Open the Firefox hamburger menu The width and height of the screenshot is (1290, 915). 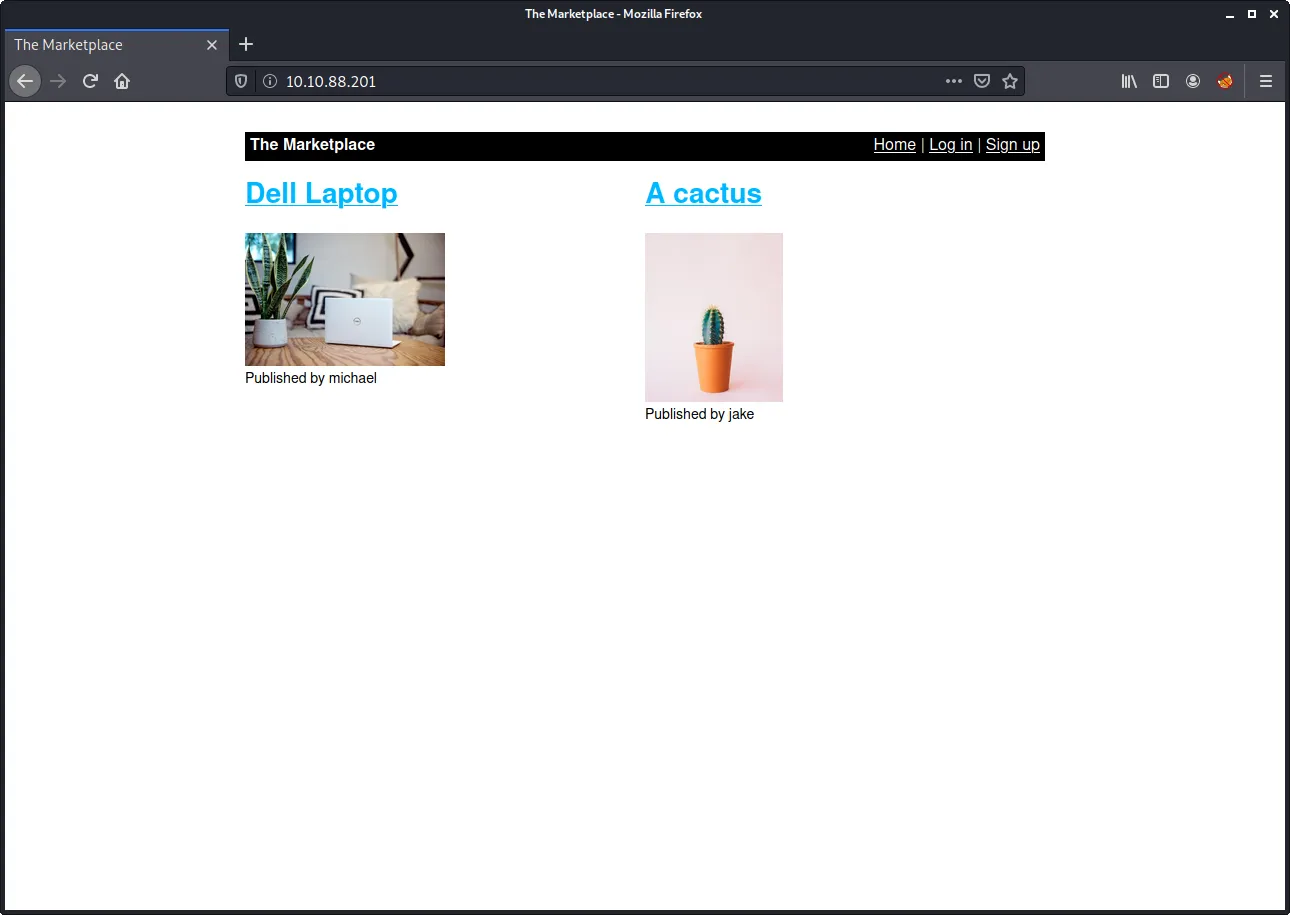pos(1266,81)
